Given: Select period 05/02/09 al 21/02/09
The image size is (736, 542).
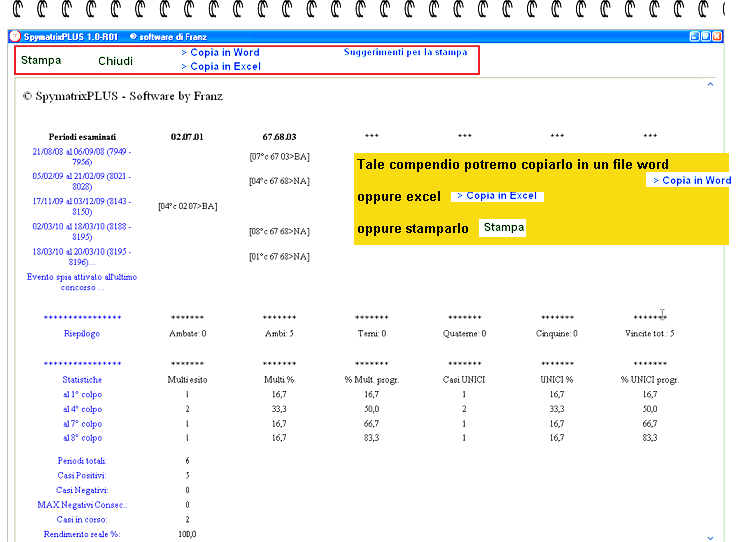Looking at the screenshot, I should click(82, 181).
